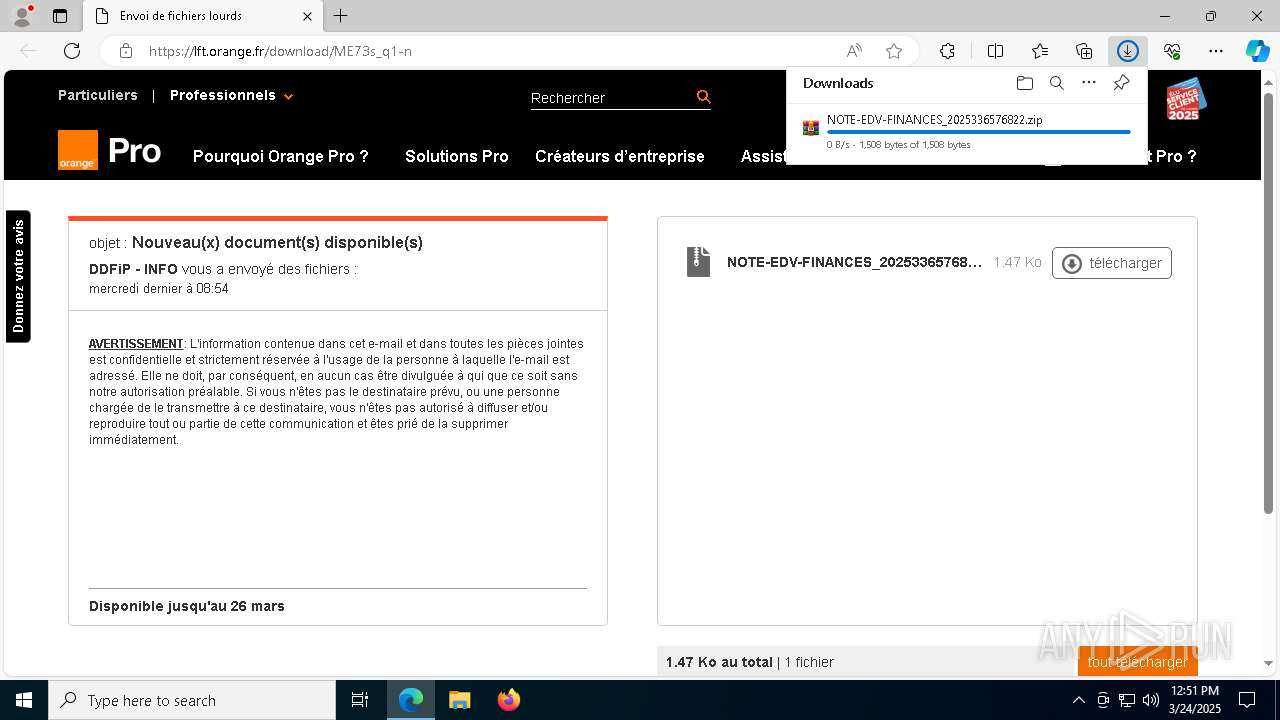The height and width of the screenshot is (720, 1280).
Task: Open Pourquoi Orange Pro ? menu
Action: point(280,156)
